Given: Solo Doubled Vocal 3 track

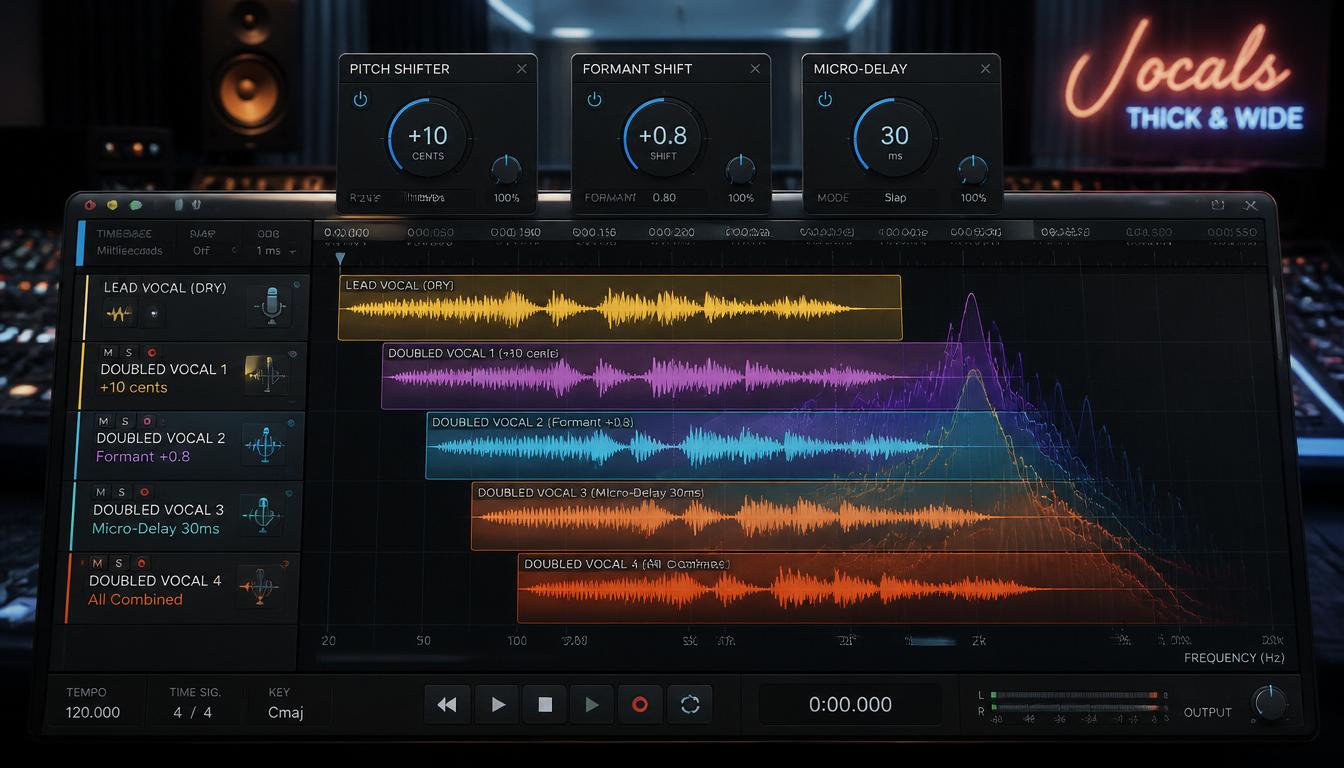Looking at the screenshot, I should (x=121, y=492).
